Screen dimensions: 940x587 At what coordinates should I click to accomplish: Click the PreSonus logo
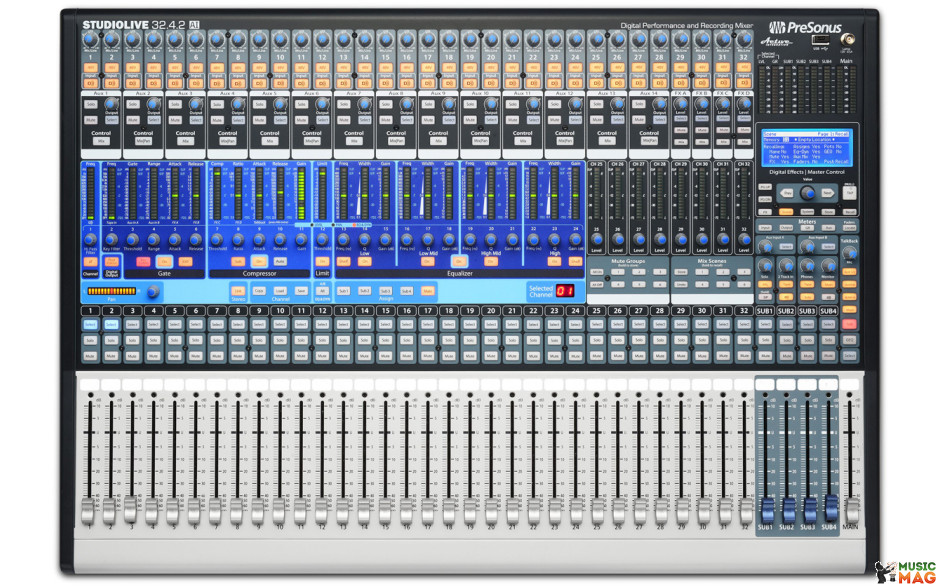click(805, 28)
